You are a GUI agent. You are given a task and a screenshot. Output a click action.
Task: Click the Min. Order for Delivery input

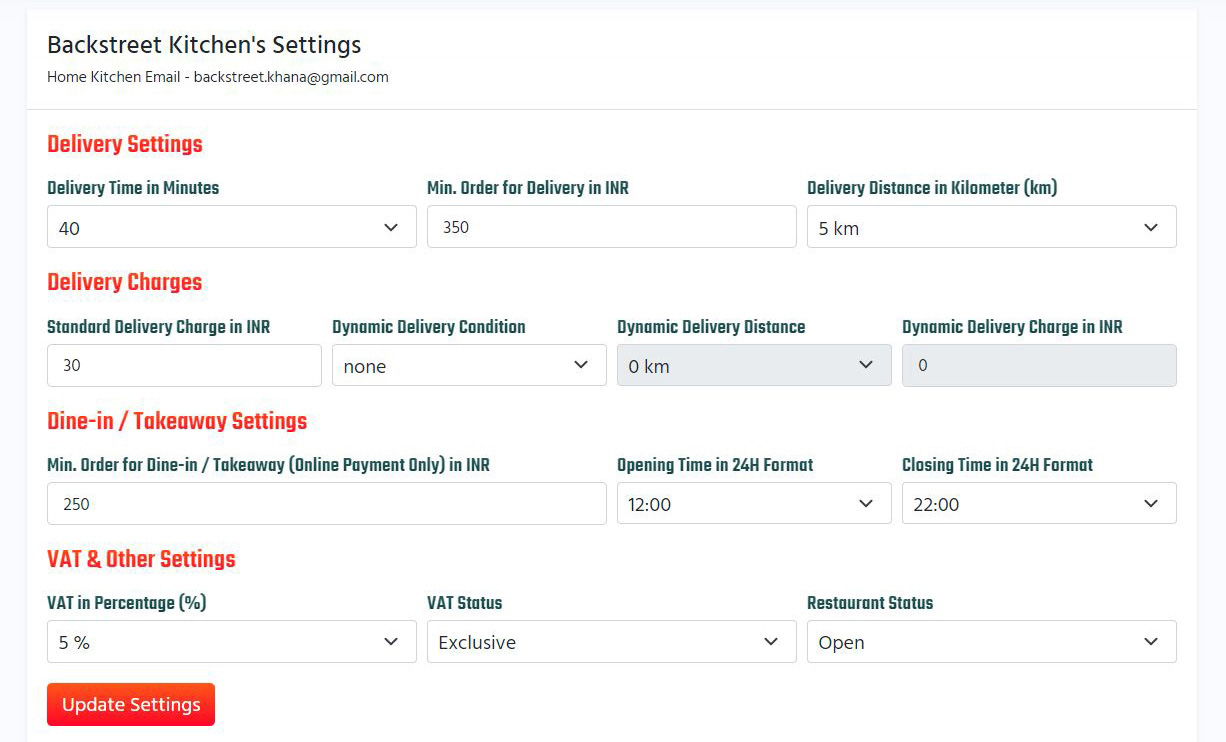tap(611, 227)
